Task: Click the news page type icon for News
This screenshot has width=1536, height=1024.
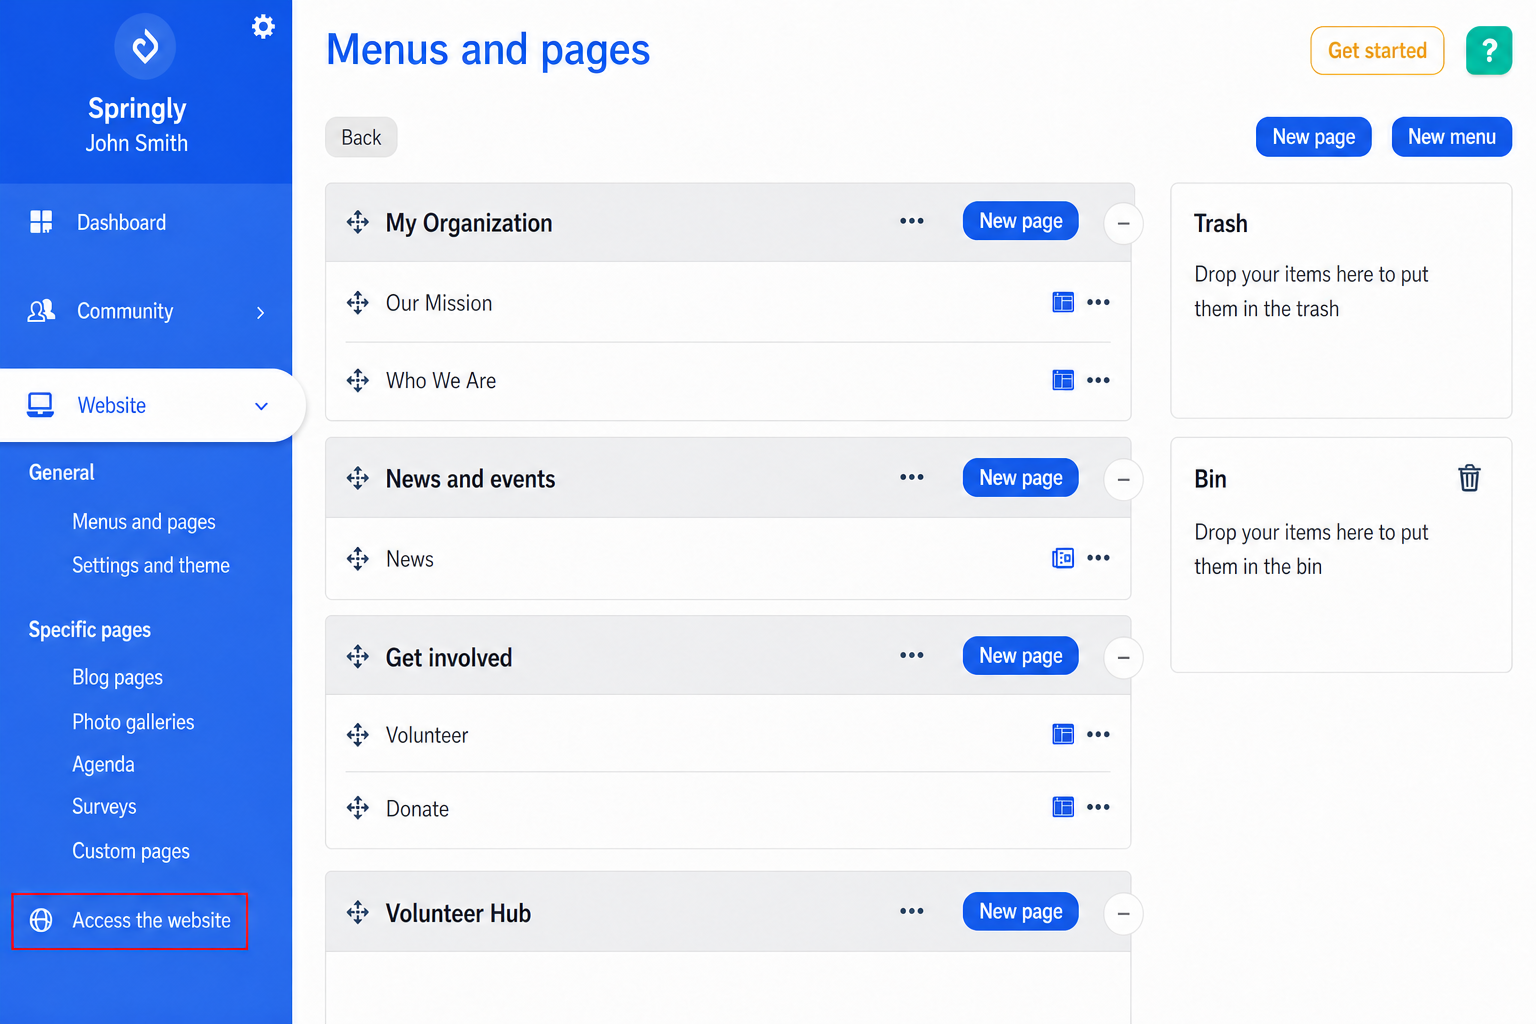Action: tap(1063, 558)
